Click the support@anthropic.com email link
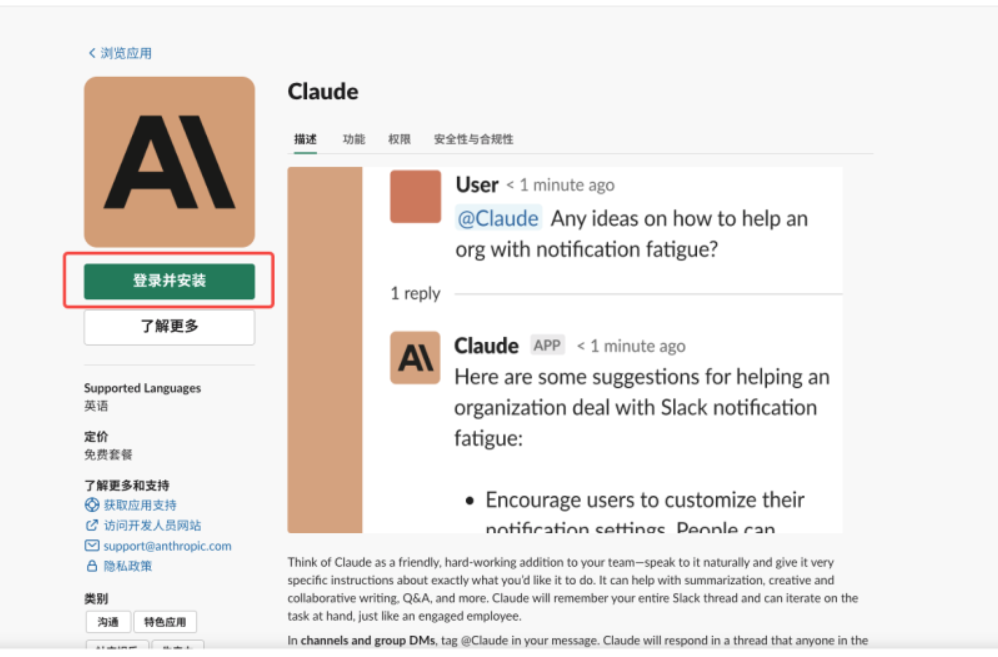The width and height of the screenshot is (998, 657). [167, 546]
